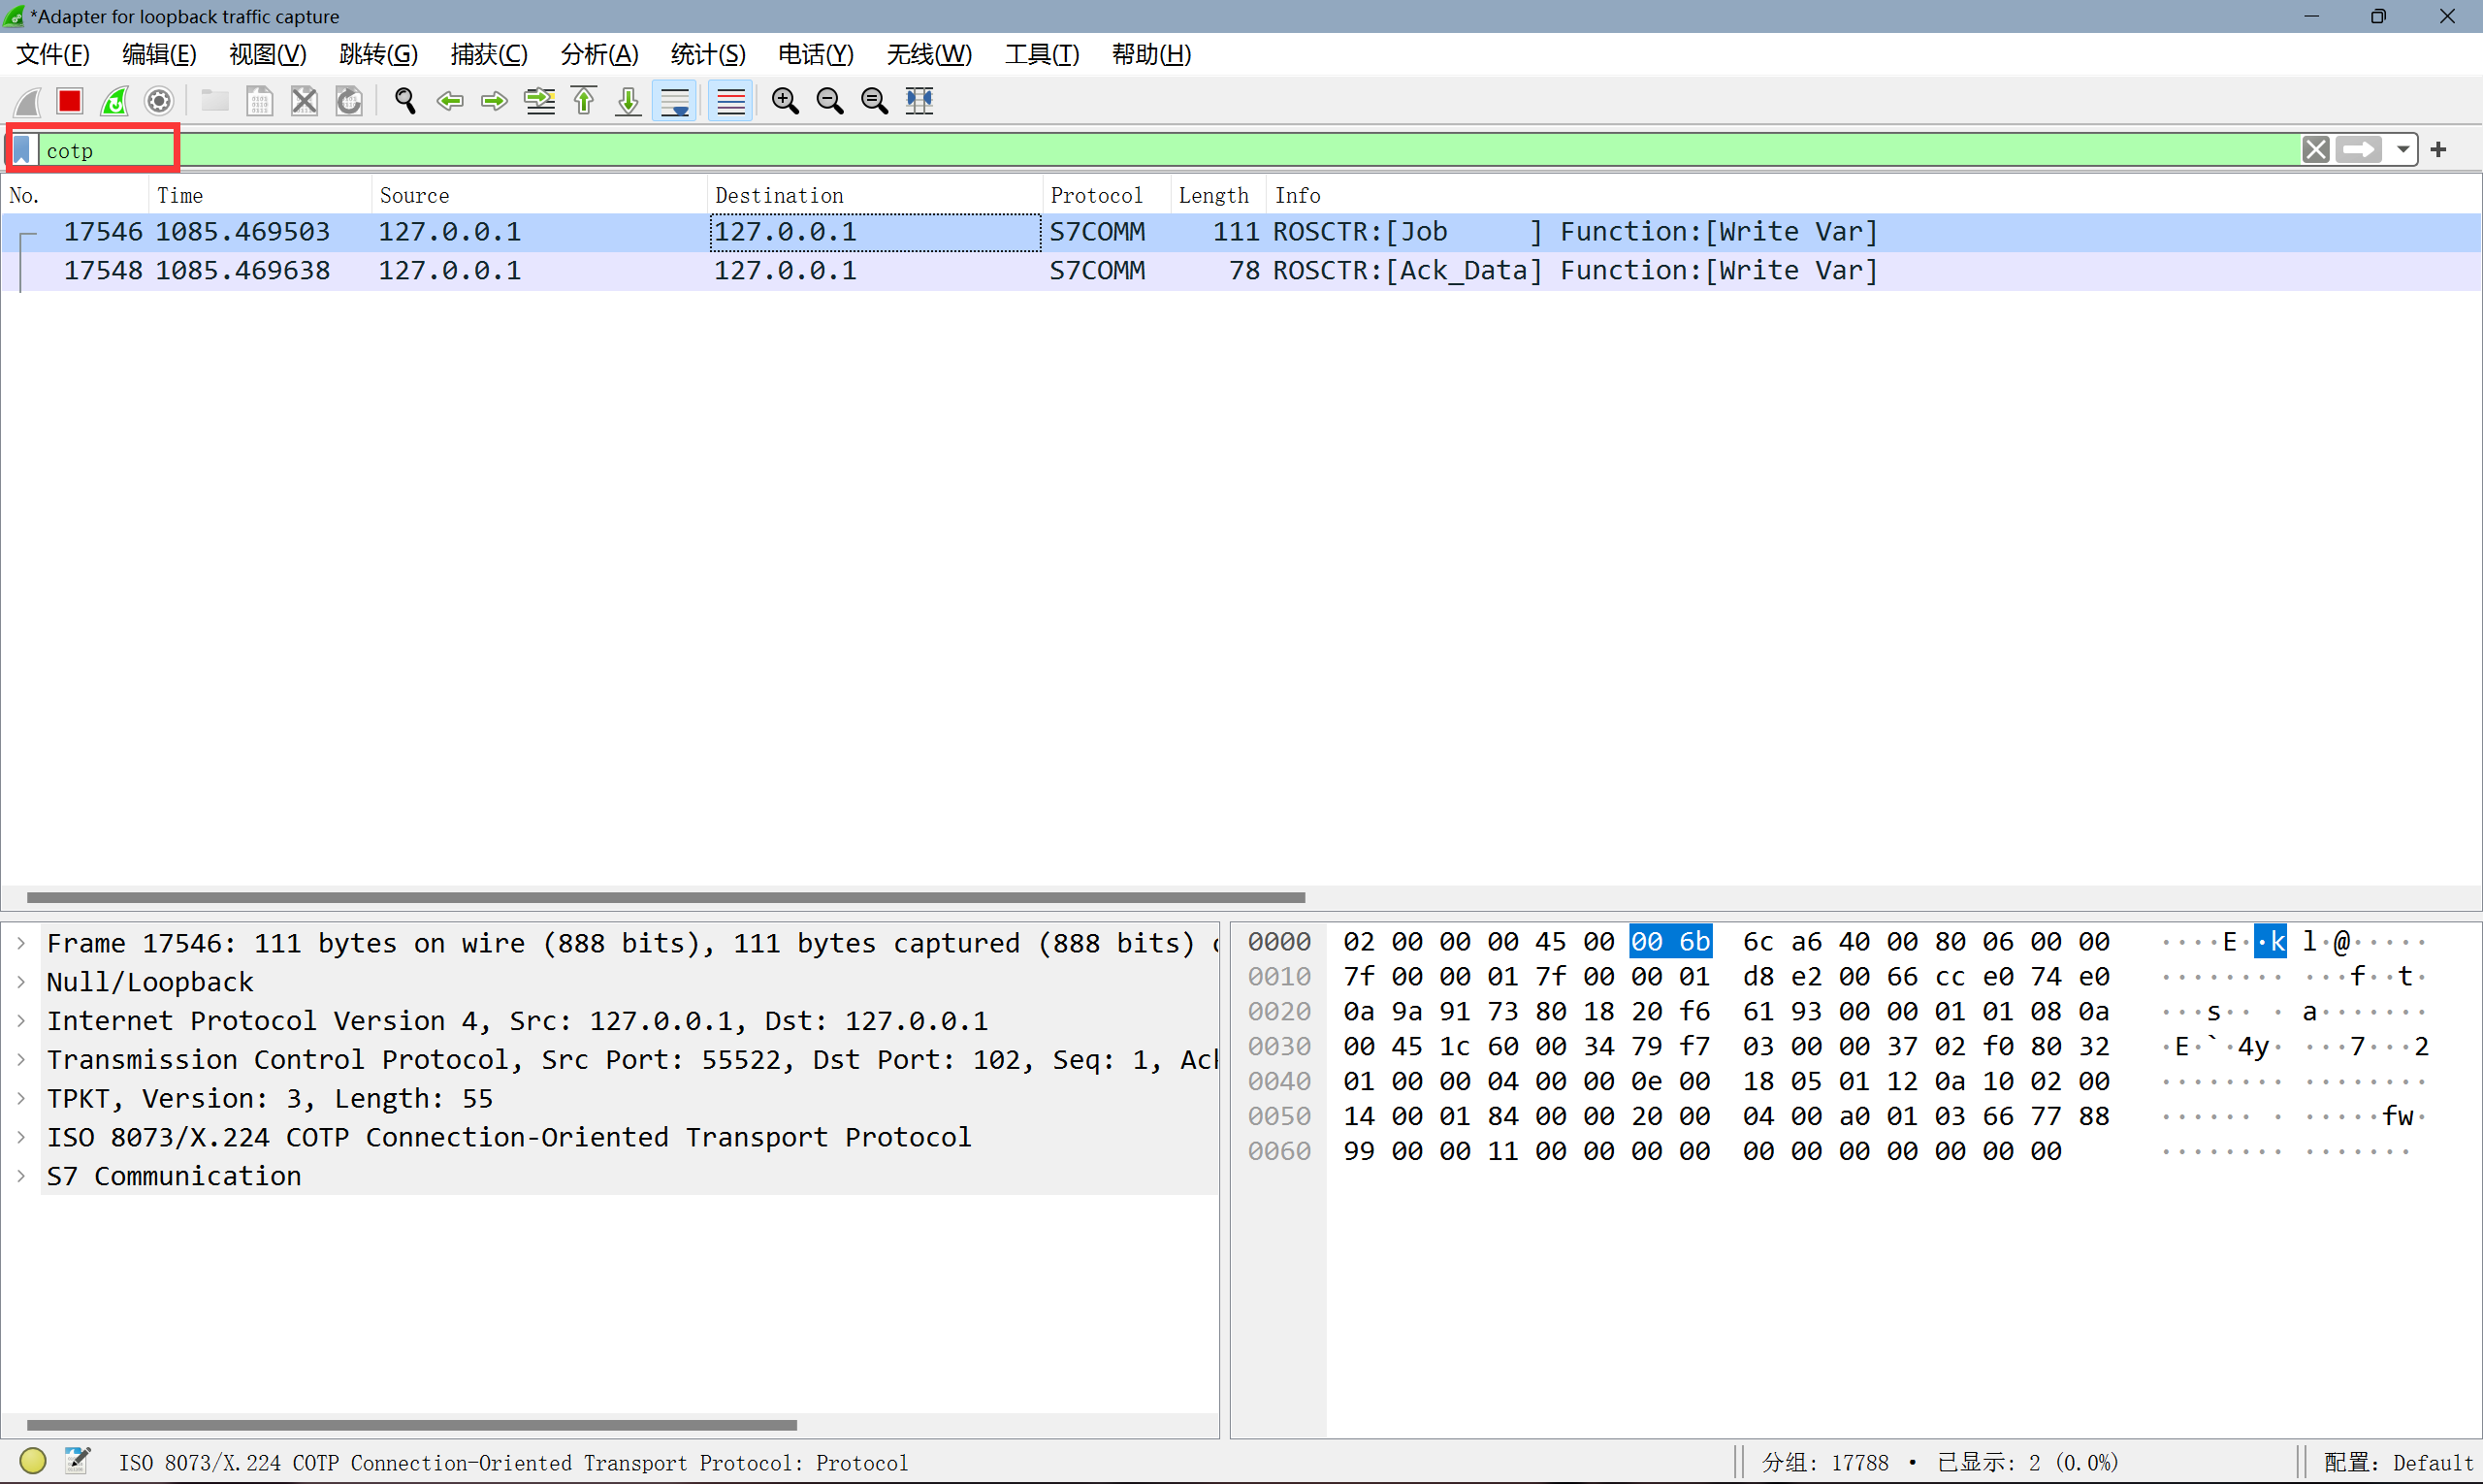The image size is (2483, 1484).
Task: Open the 工具(T) menu
Action: [1042, 55]
